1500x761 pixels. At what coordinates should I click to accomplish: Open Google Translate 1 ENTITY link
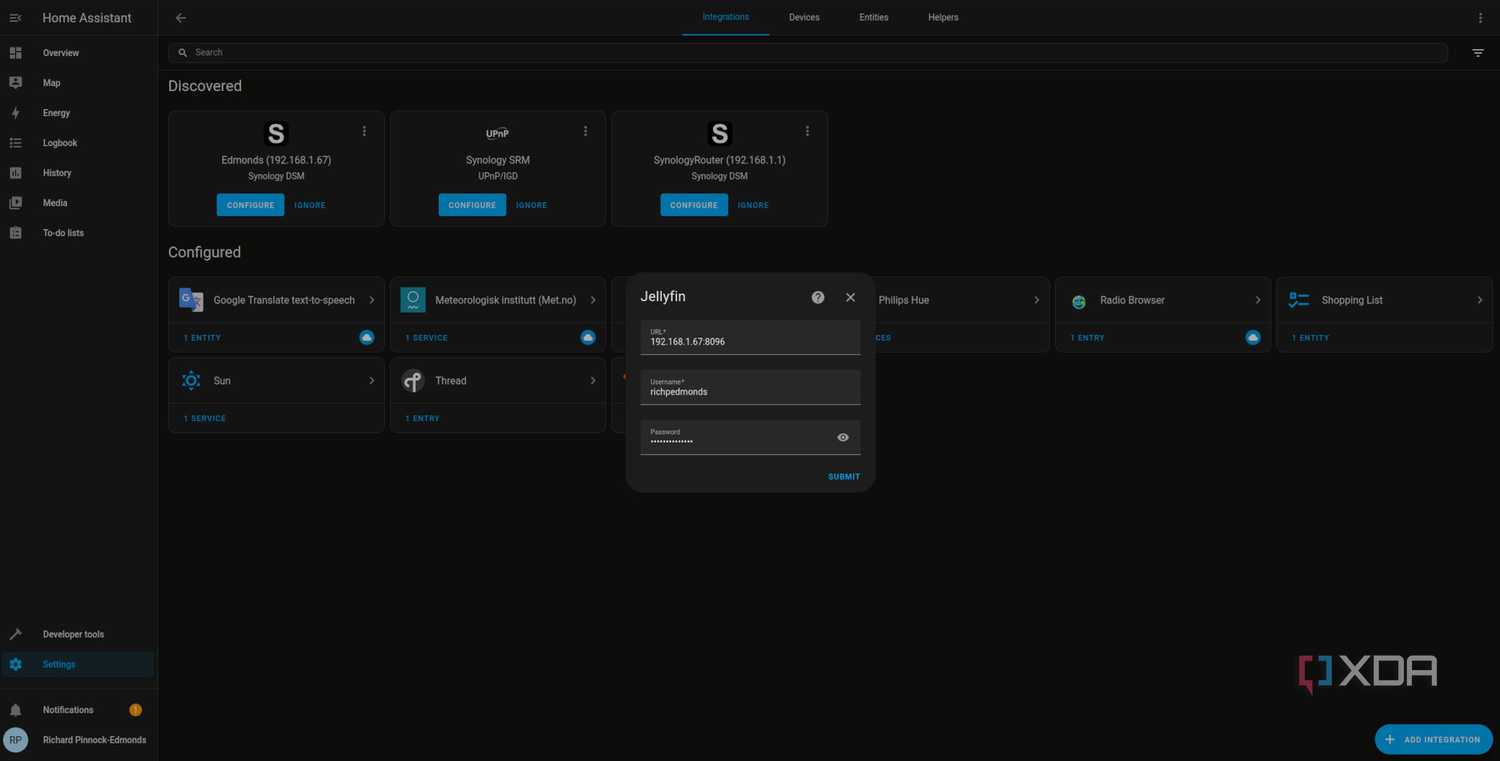click(202, 338)
